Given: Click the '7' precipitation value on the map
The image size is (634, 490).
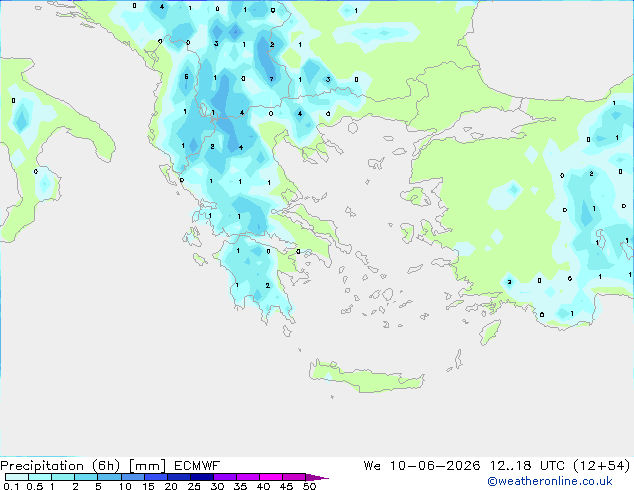Looking at the screenshot, I should (272, 79).
